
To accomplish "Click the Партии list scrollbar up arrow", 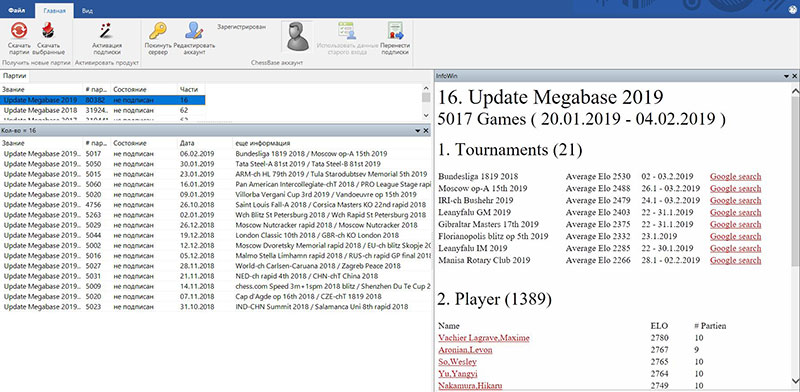I will click(427, 89).
